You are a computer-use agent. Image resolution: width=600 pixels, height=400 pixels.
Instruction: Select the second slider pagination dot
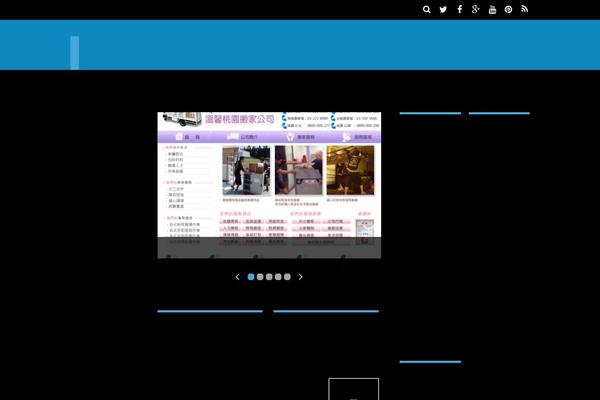pos(260,277)
